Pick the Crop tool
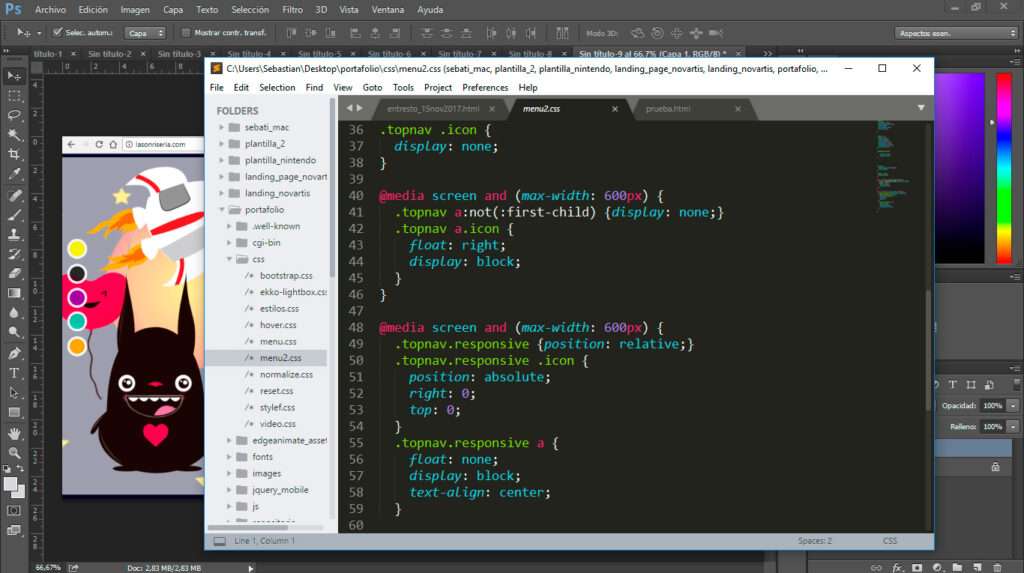Image resolution: width=1024 pixels, height=573 pixels. (14, 155)
